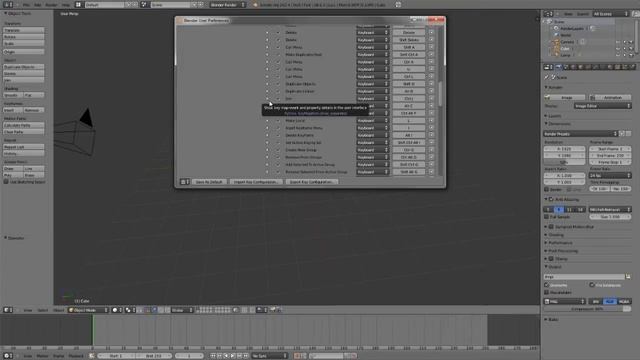This screenshot has width=640, height=360.
Task: Open outliner editor type selector icon
Action: point(548,14)
